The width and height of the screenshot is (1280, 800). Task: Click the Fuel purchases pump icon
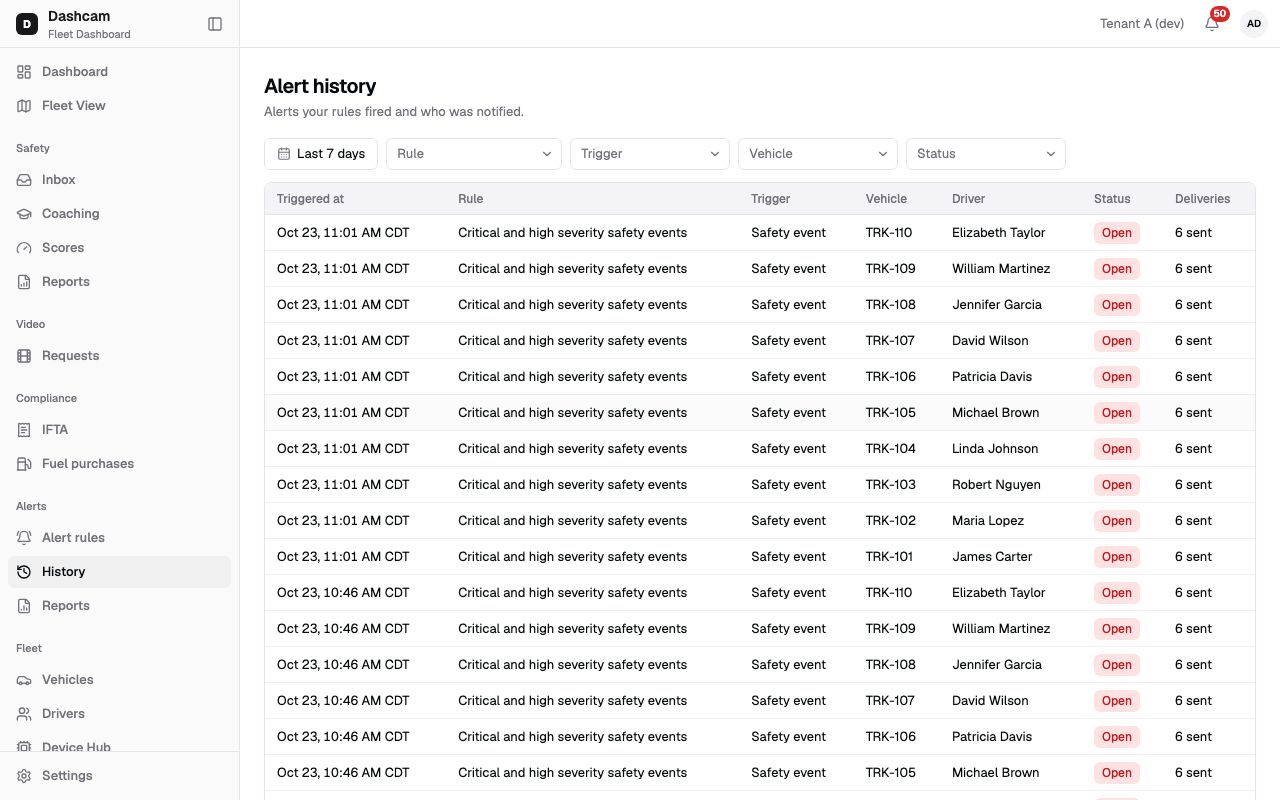pos(24,464)
